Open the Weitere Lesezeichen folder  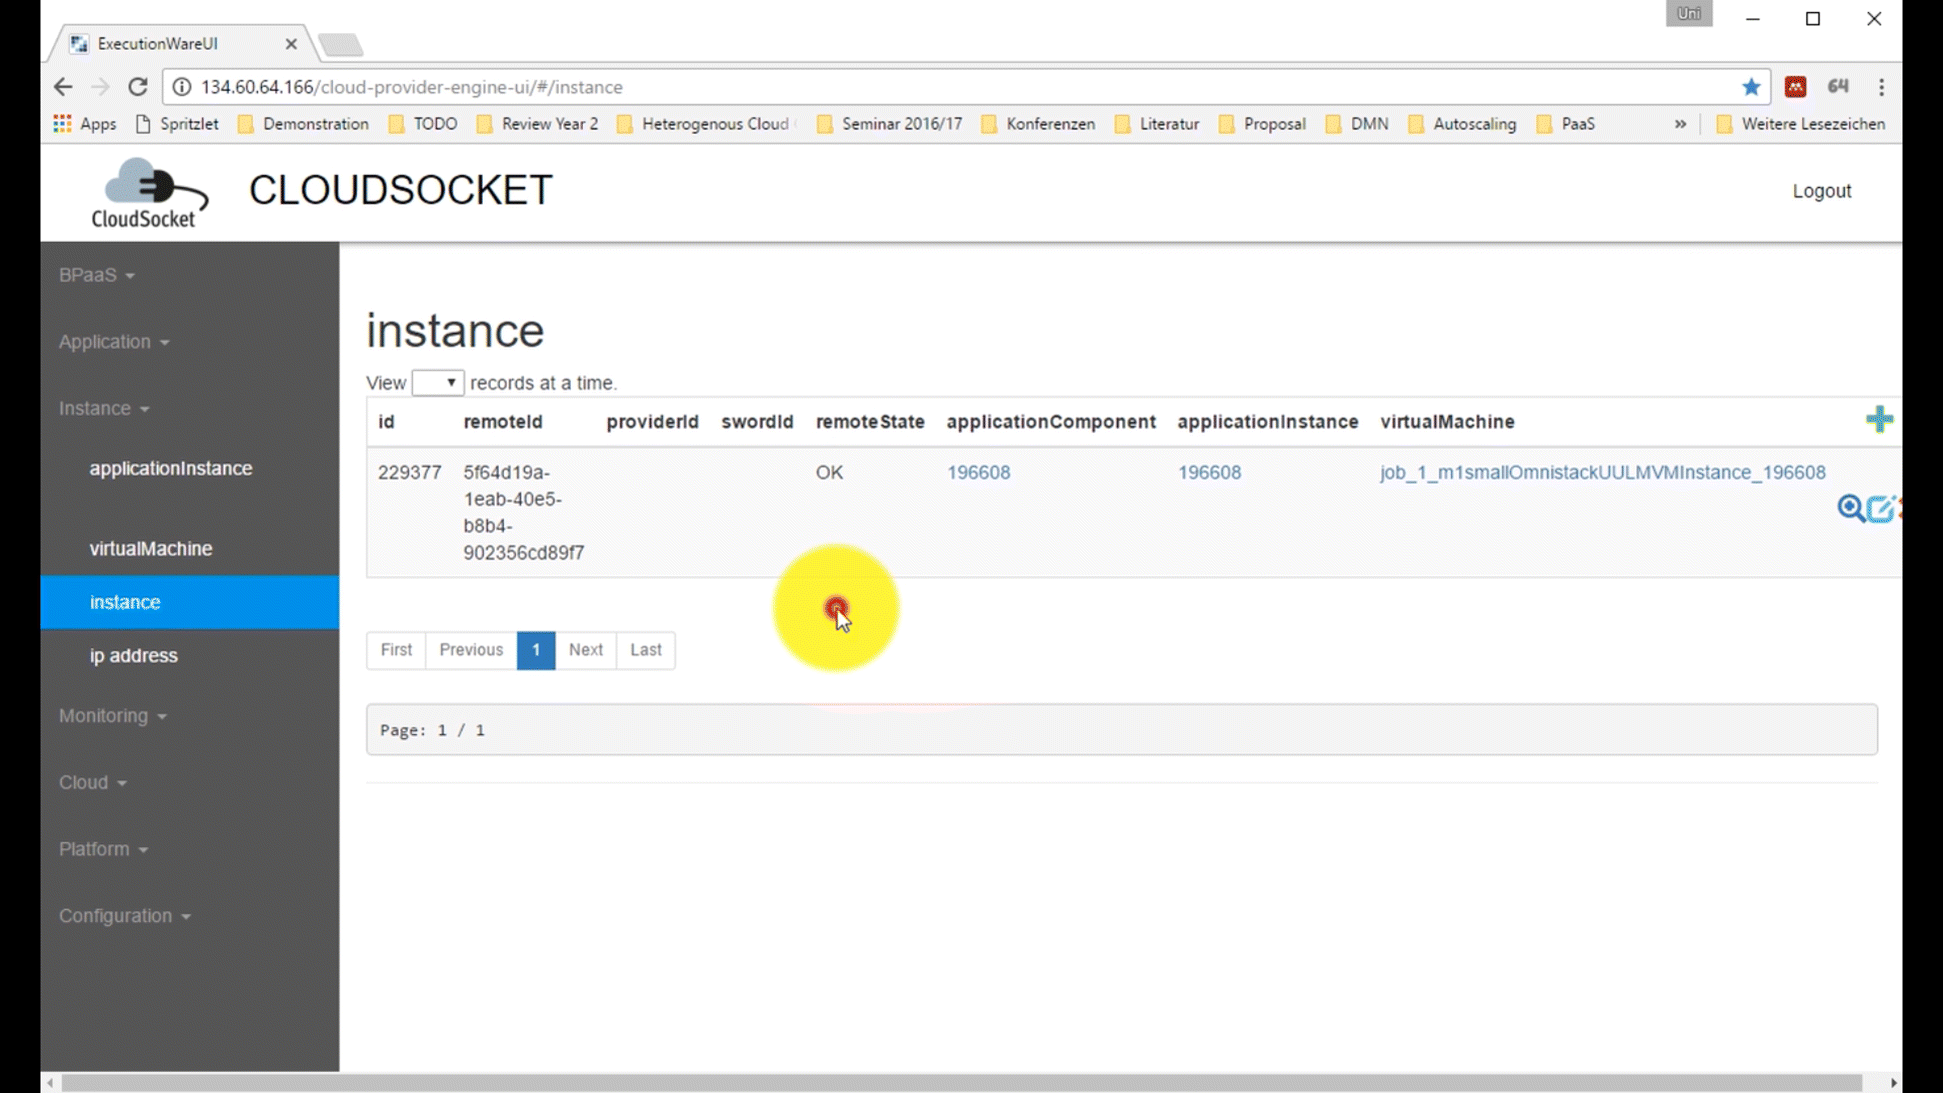[1800, 124]
